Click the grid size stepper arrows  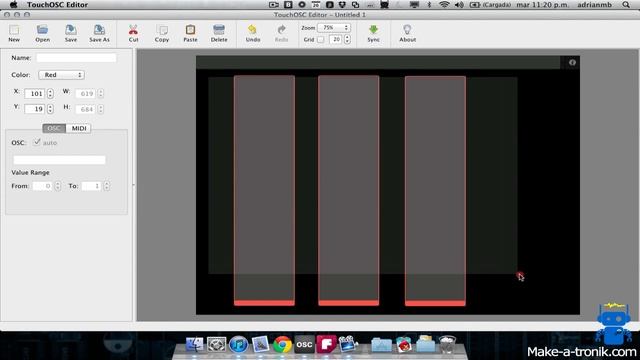point(347,39)
